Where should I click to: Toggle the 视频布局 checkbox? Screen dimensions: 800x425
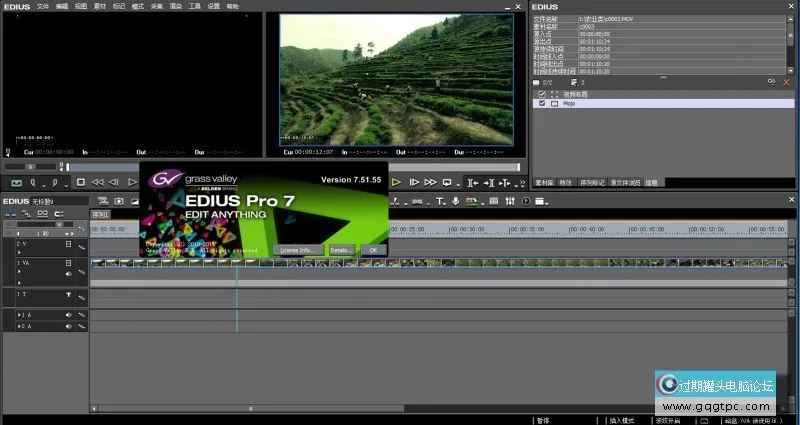542,93
